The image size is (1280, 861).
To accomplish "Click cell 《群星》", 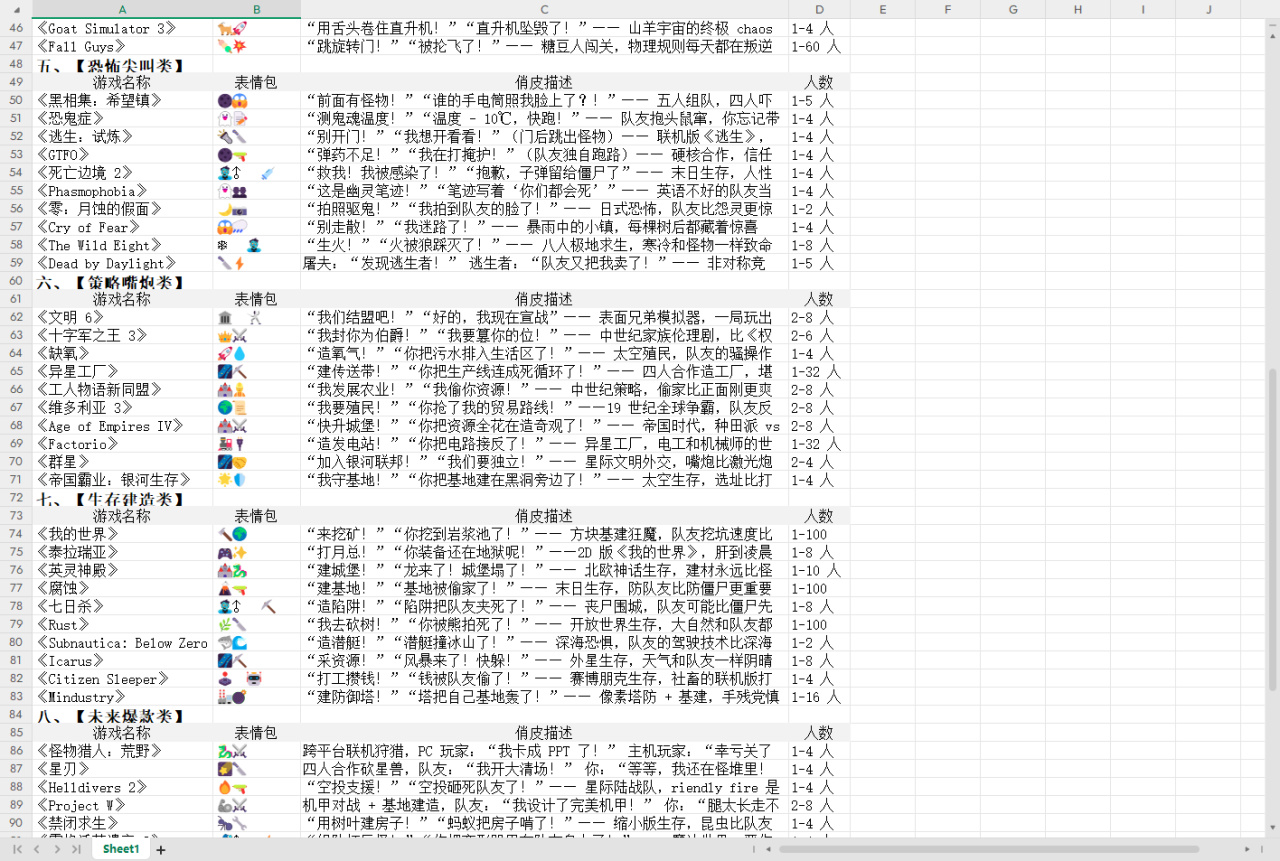I will [x=122, y=462].
